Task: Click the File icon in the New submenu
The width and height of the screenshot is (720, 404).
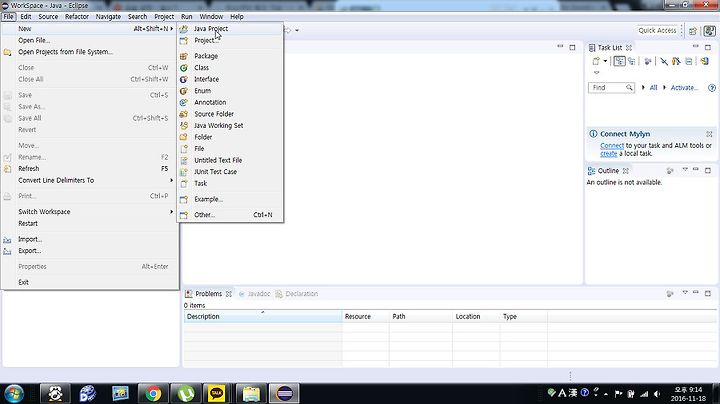Action: click(x=184, y=149)
